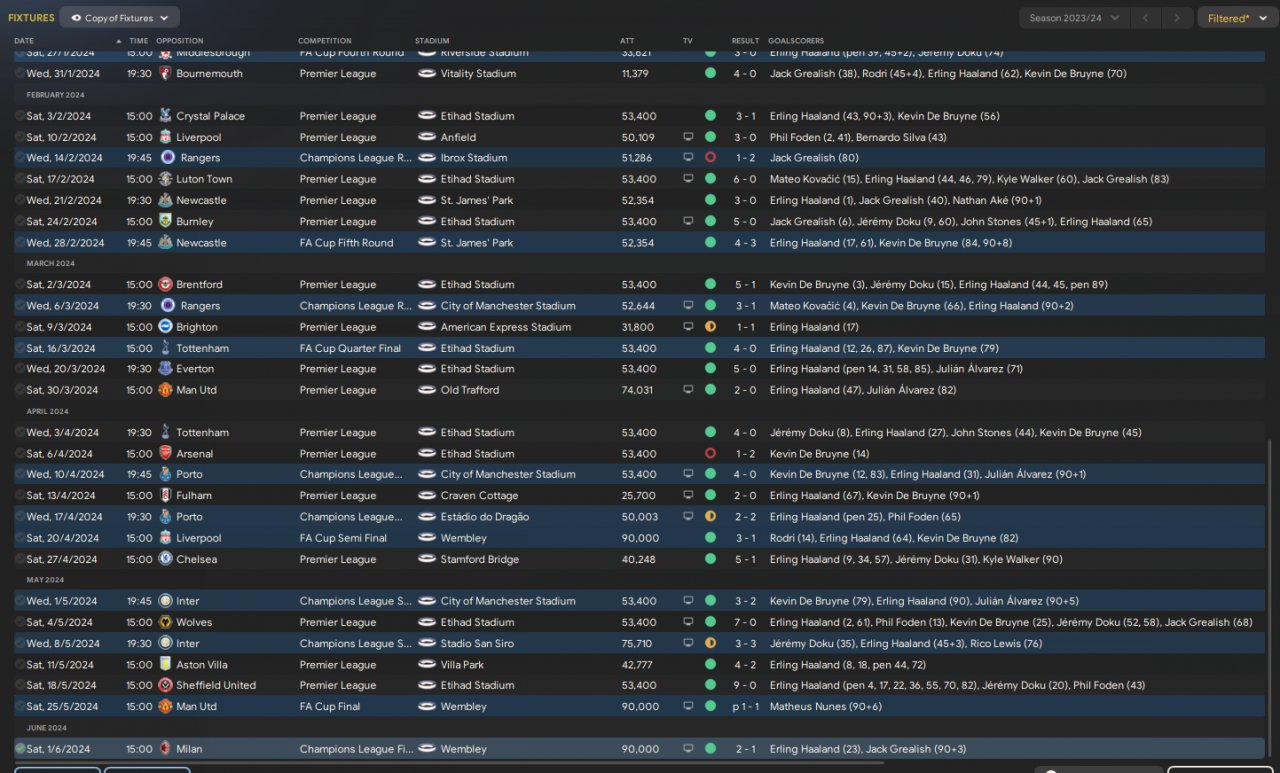Select the Sat, 9/3/2024 date cell
Screen dimensions: 1280x773
59,327
